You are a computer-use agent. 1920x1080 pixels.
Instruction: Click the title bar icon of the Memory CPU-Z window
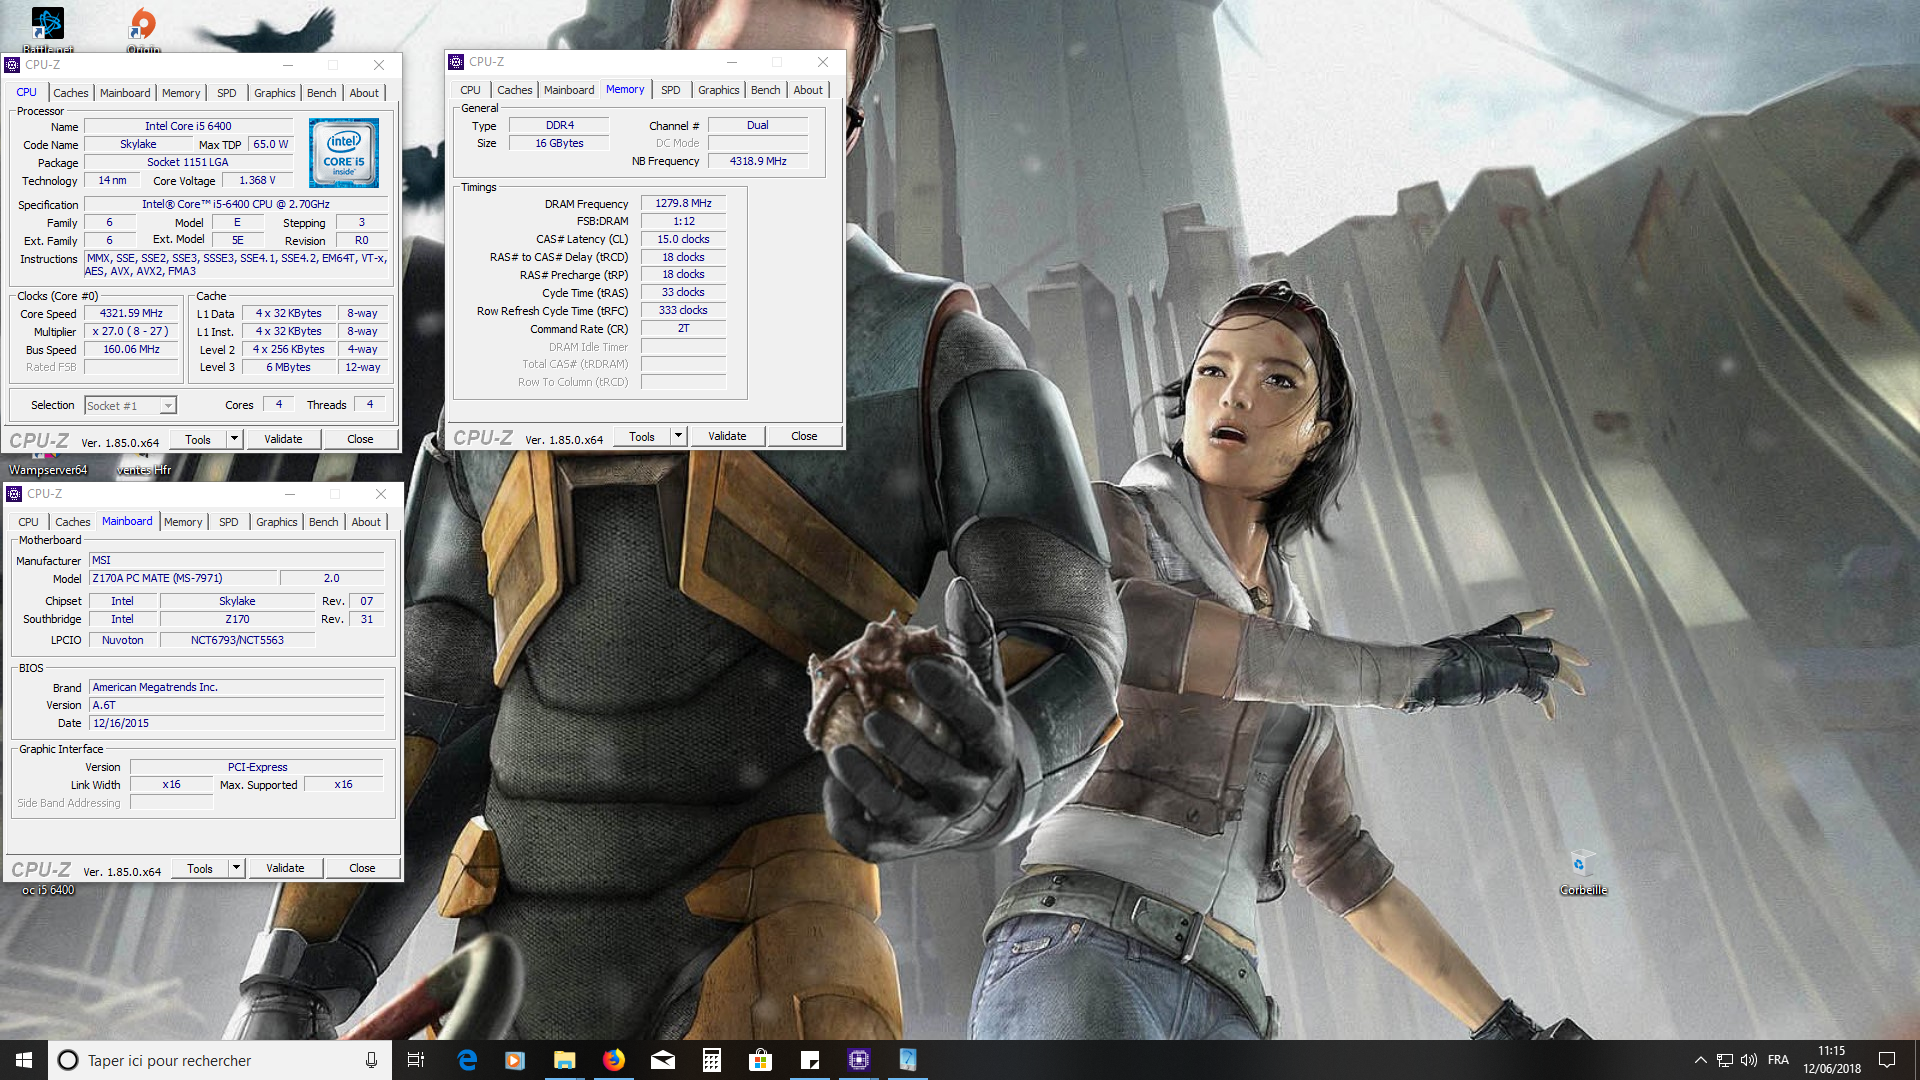(456, 62)
